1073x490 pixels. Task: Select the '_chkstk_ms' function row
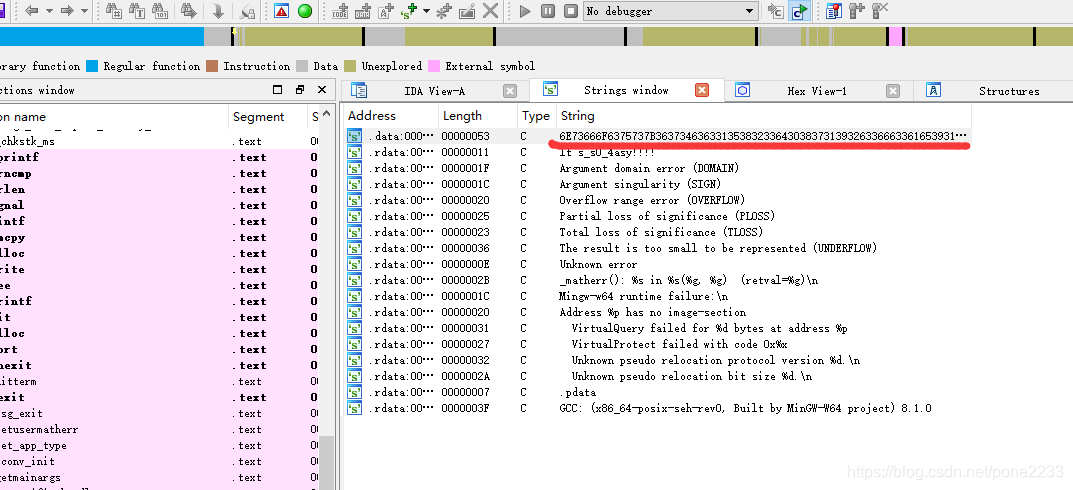pos(159,142)
